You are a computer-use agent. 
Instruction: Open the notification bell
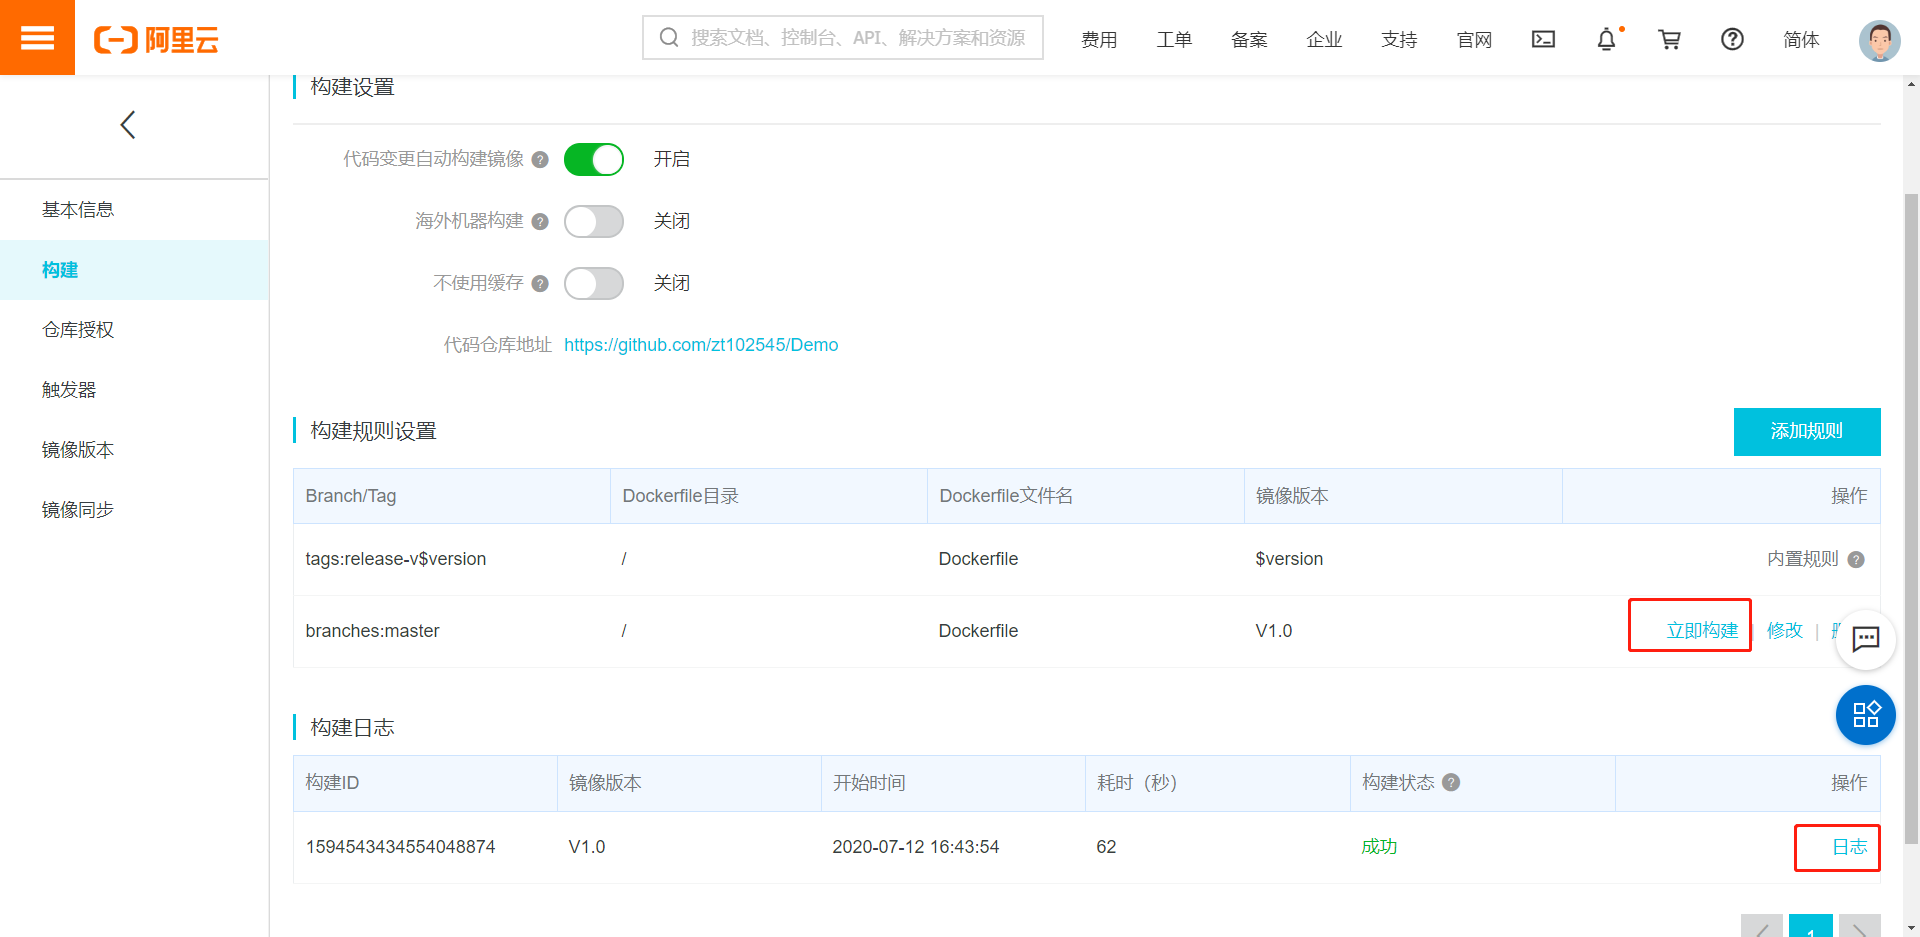[x=1606, y=39]
